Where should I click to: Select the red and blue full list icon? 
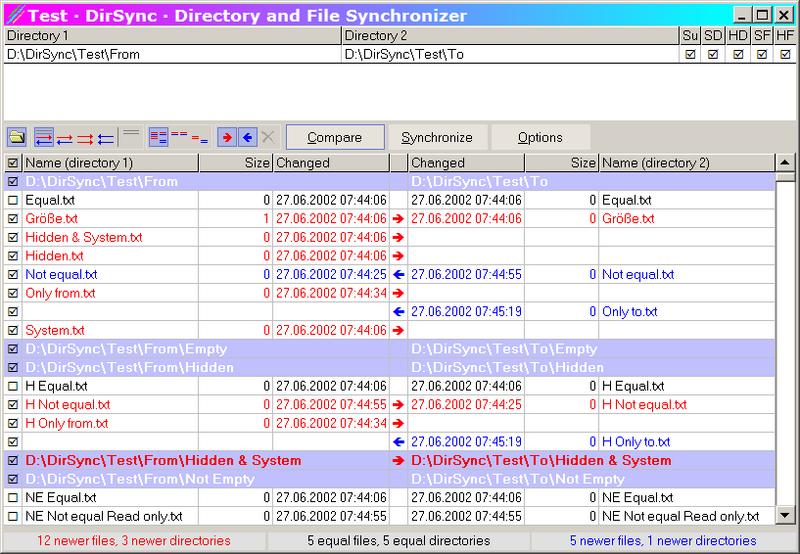tap(158, 137)
